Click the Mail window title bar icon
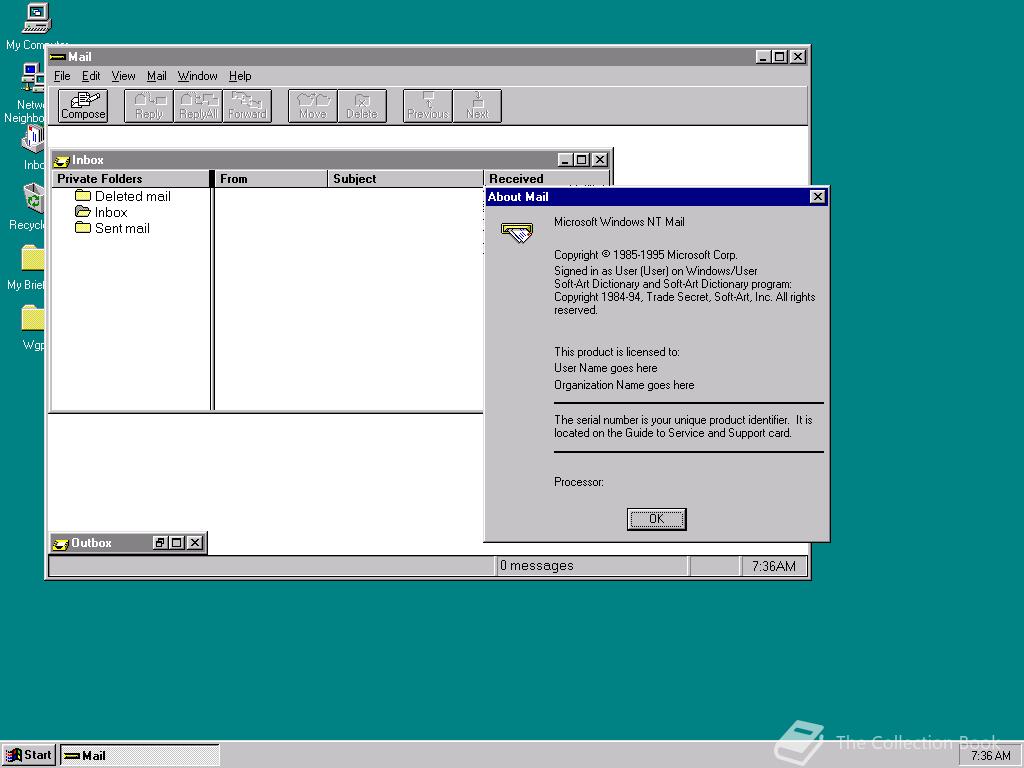Image resolution: width=1024 pixels, height=768 pixels. pos(58,57)
